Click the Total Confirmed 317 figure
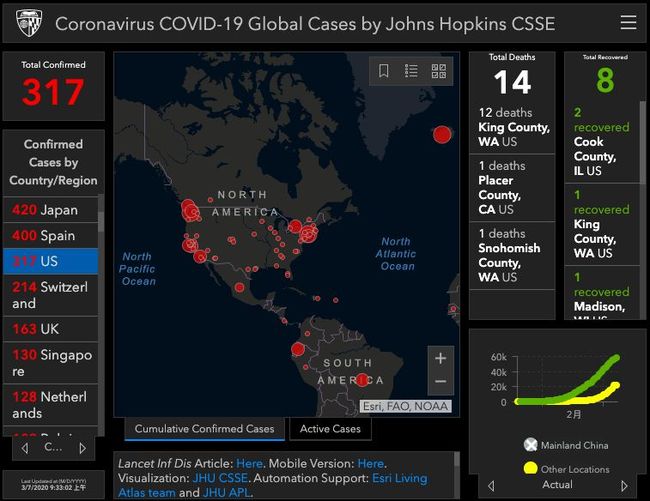This screenshot has height=501, width=650. (x=53, y=92)
